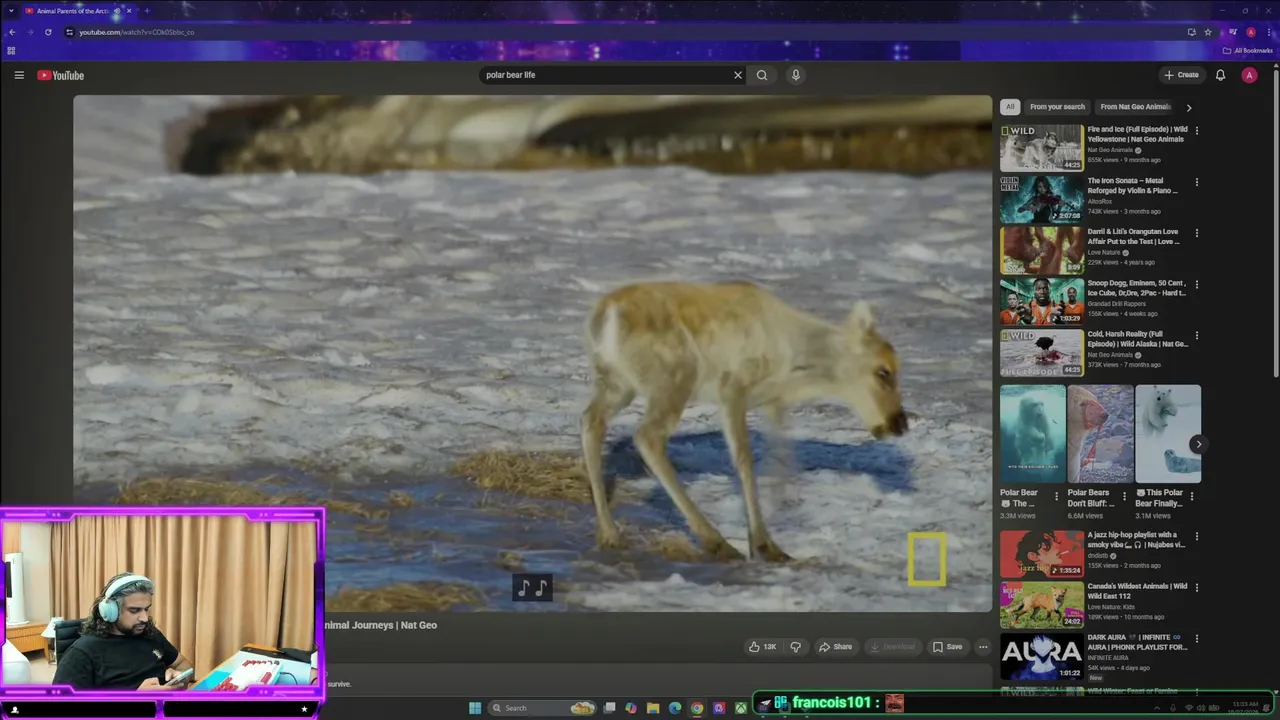Click the music note captions overlay

[532, 588]
